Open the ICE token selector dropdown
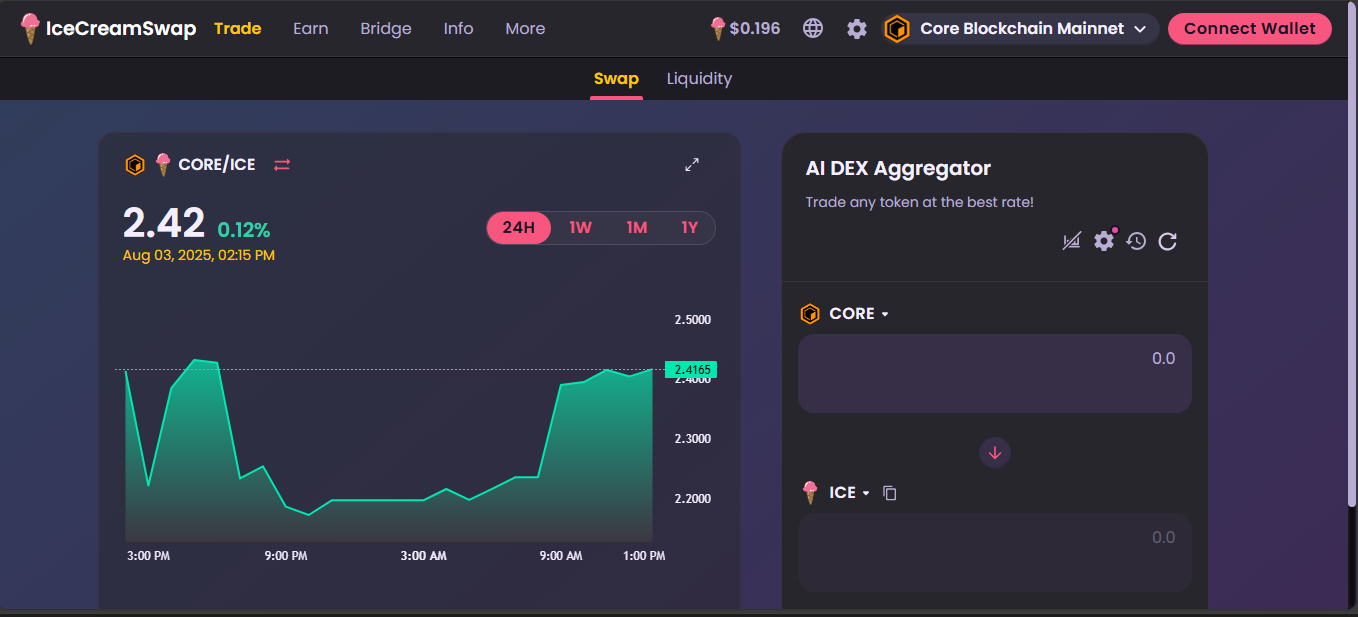The image size is (1358, 617). pyautogui.click(x=836, y=493)
